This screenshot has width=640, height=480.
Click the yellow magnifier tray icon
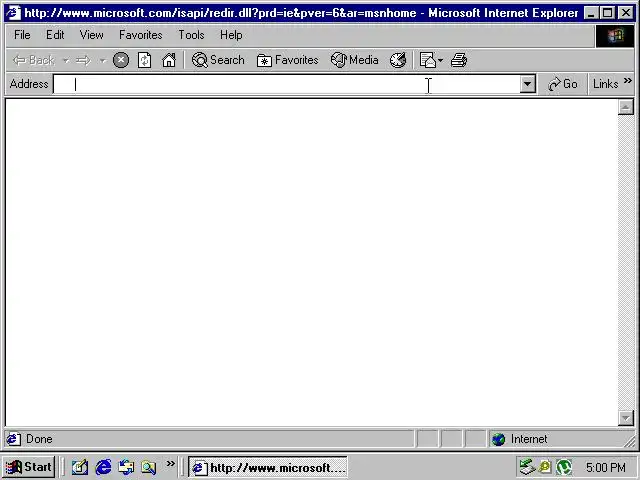[x=545, y=467]
